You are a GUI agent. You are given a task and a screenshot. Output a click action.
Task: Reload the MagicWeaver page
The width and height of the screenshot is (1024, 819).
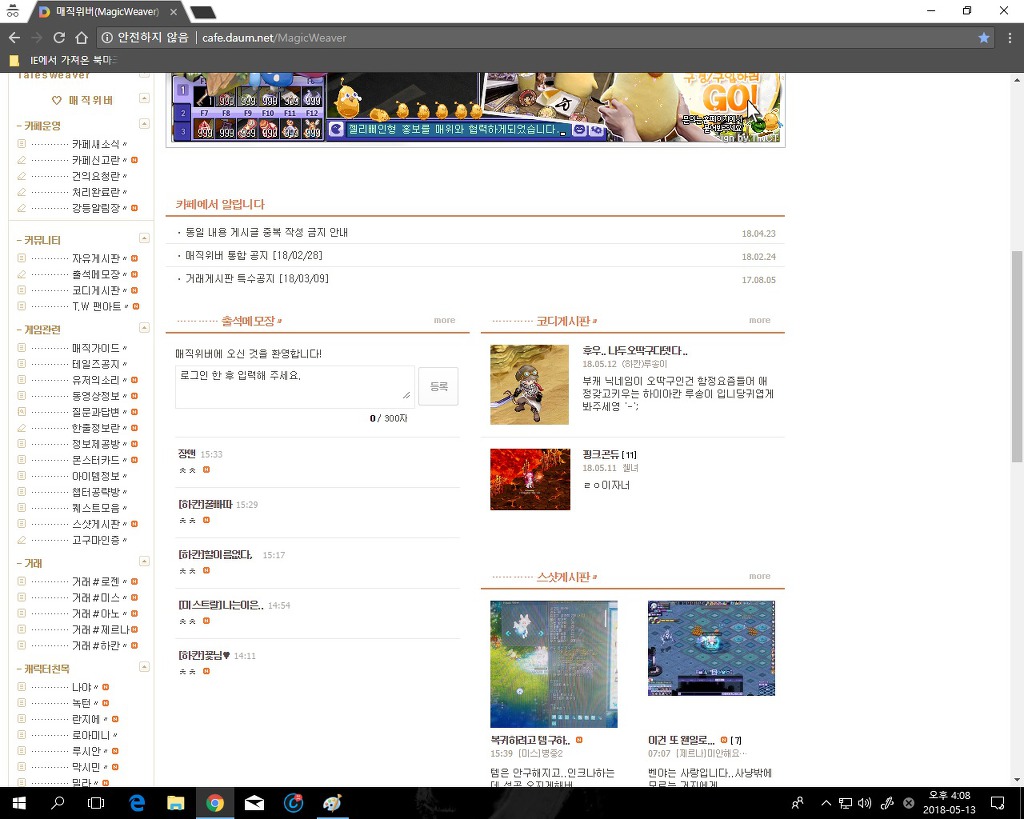tap(59, 38)
